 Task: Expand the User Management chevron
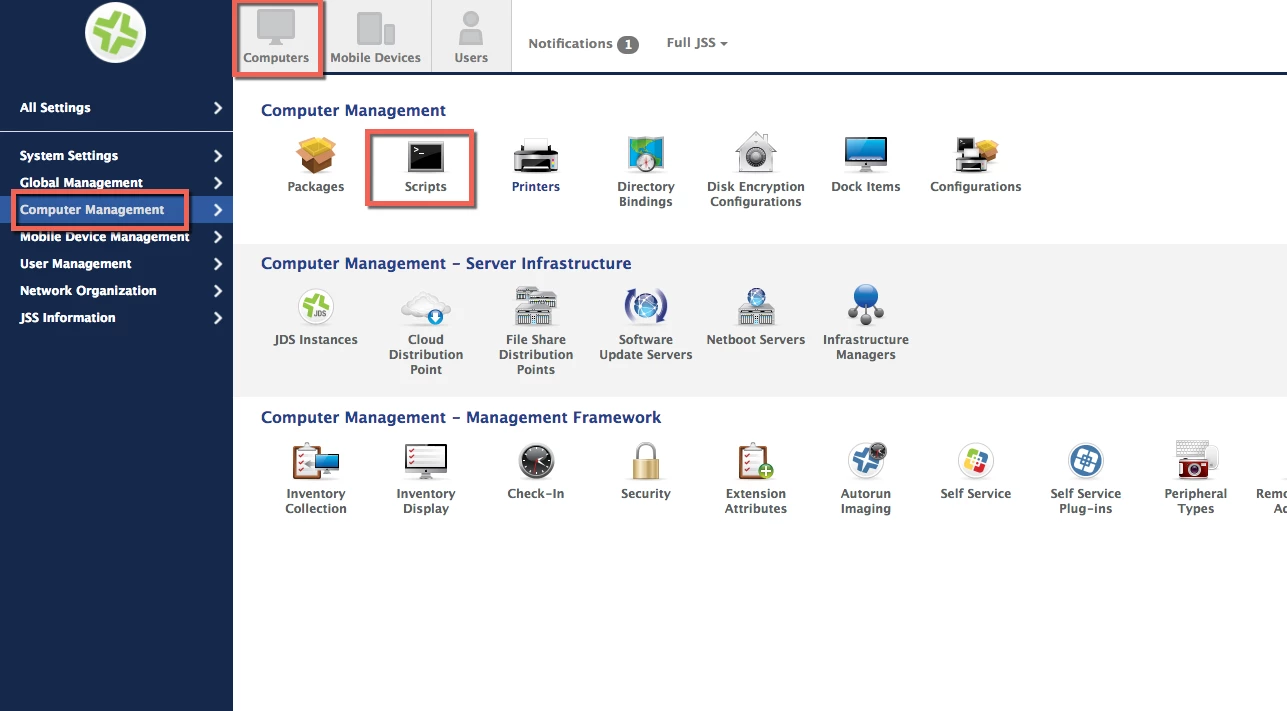[x=218, y=264]
